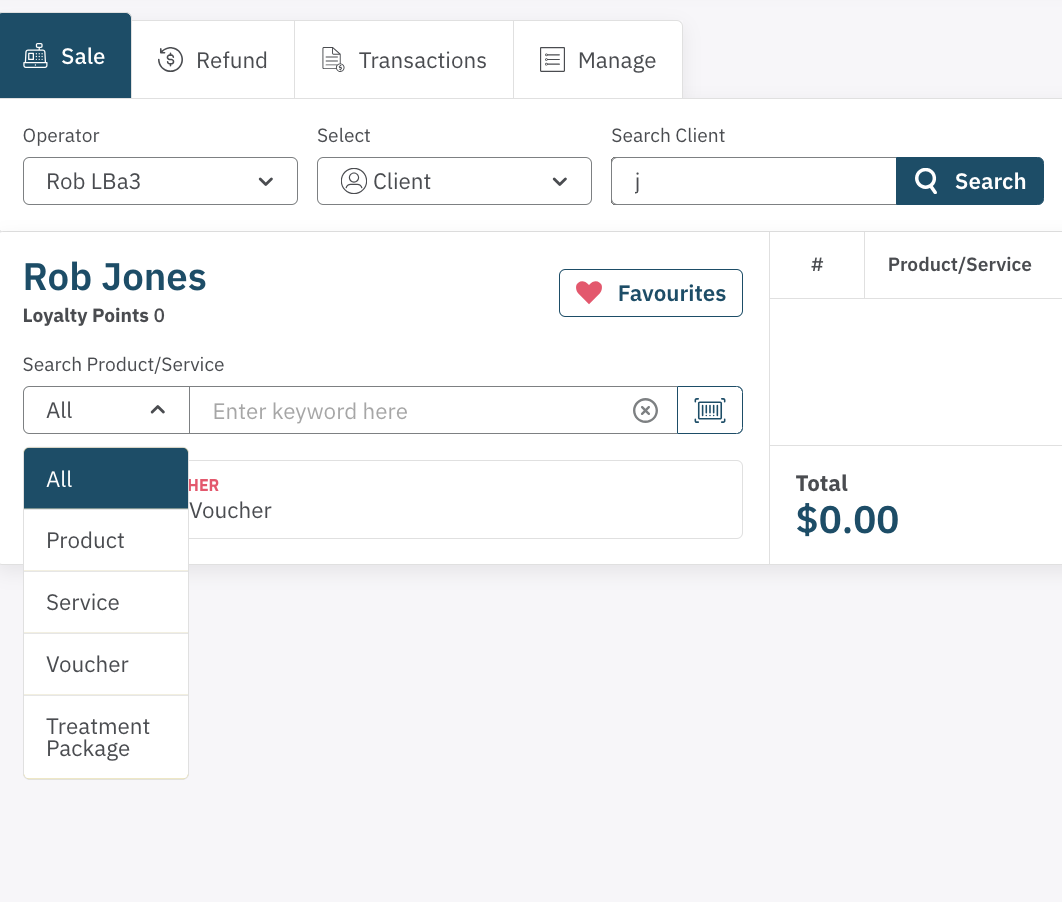Focus the Search Client text field

[753, 181]
